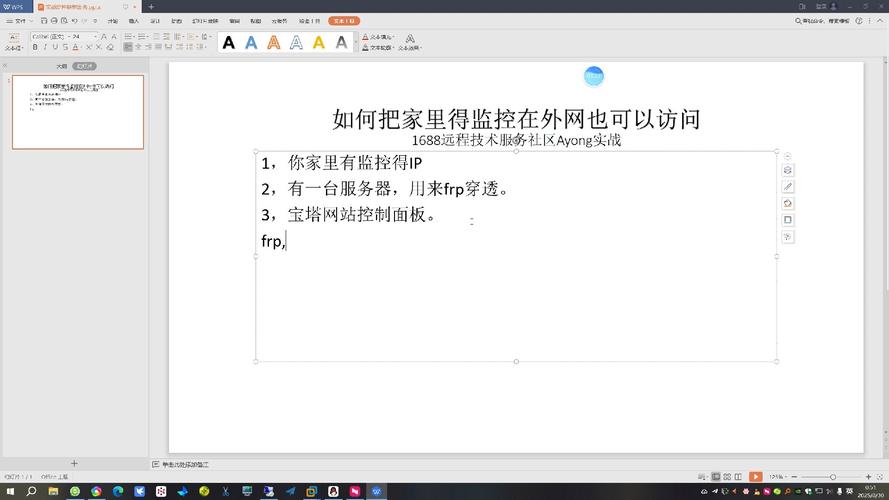The image size is (889, 500).
Task: Select the orange outlined WordArt style
Action: coord(274,42)
